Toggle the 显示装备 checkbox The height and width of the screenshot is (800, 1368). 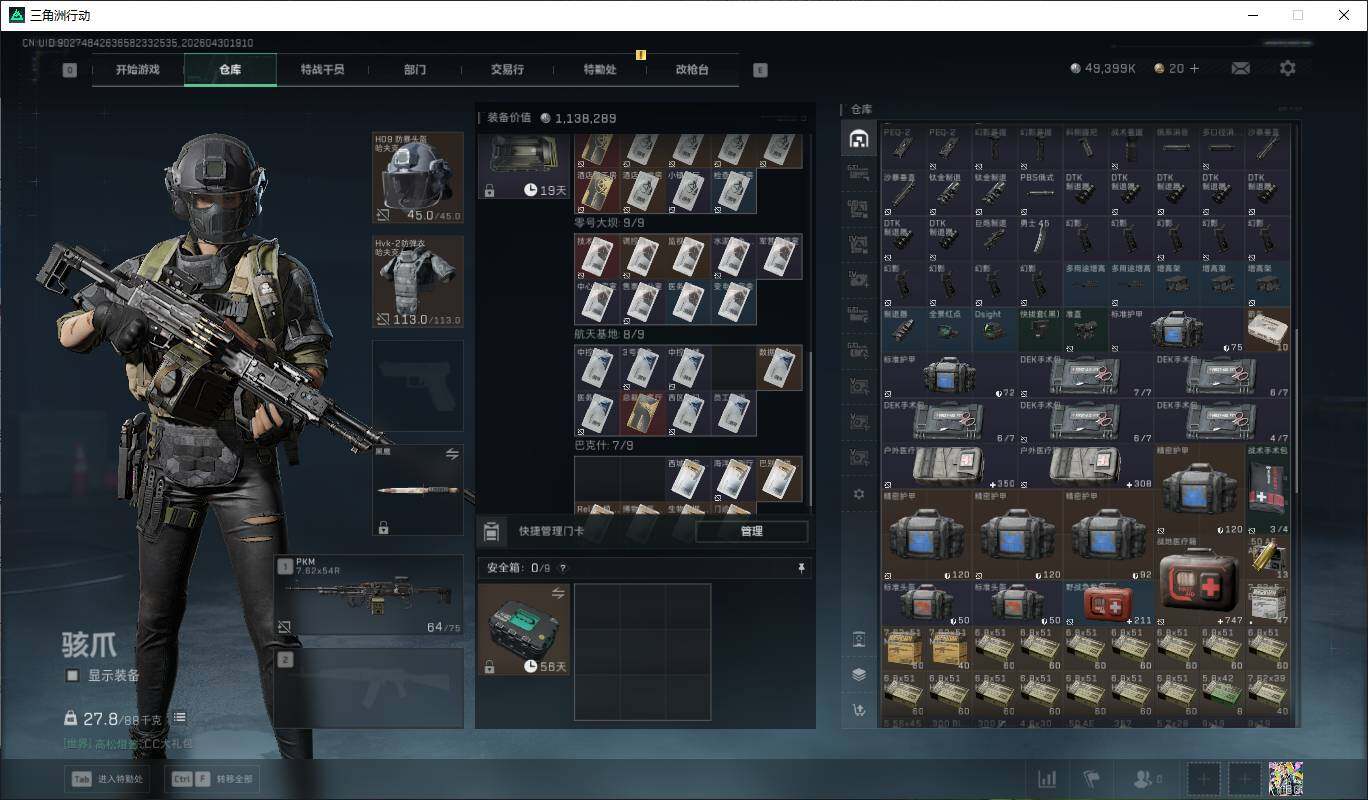pyautogui.click(x=72, y=676)
